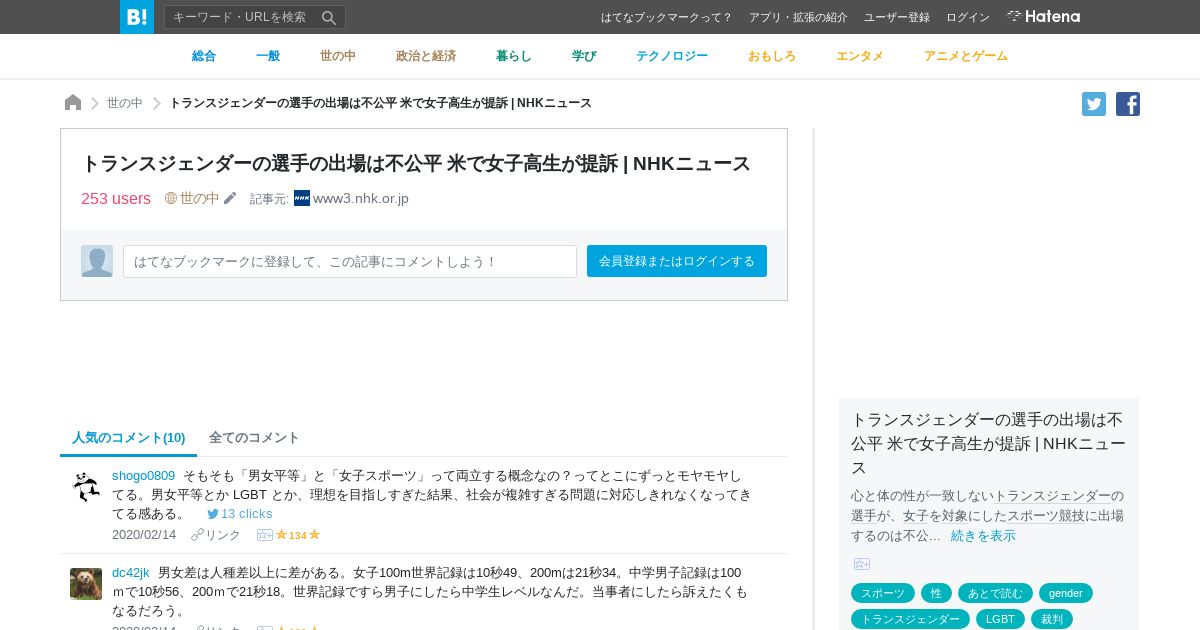
Task: Select the 一般 category tab
Action: tap(268, 56)
